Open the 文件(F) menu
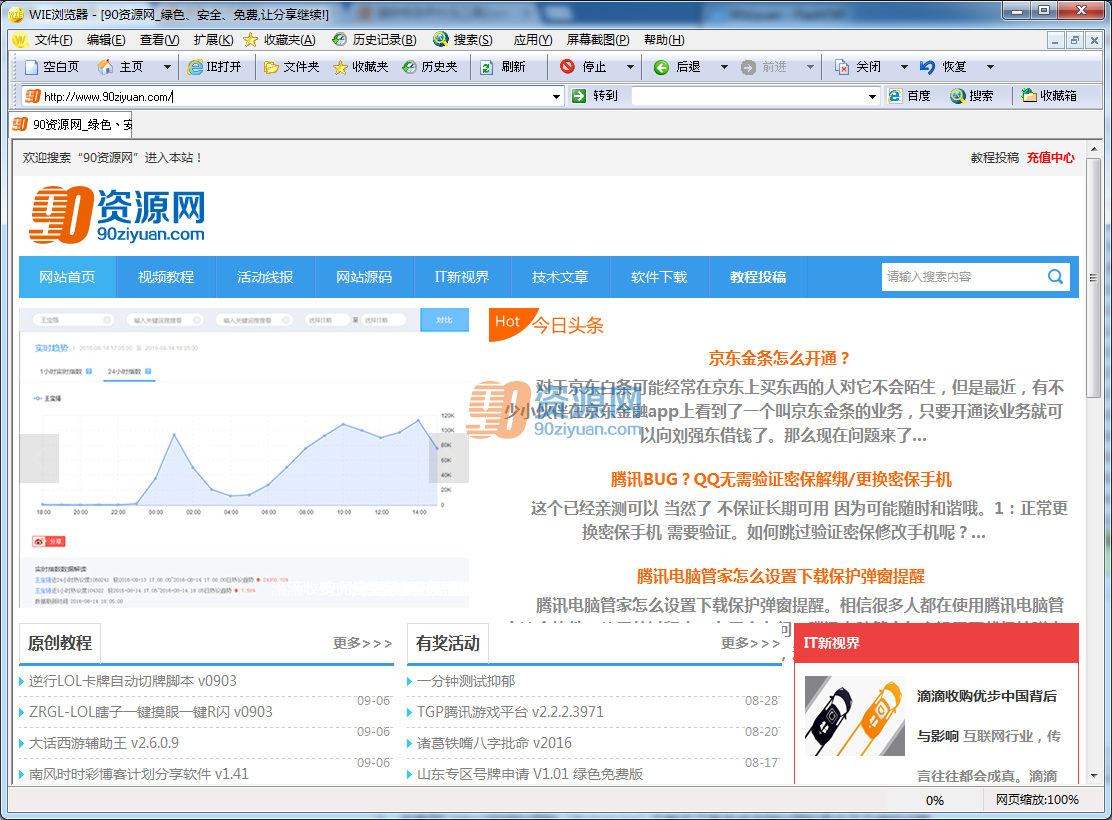Screen dimensions: 1112x820 pos(53,40)
